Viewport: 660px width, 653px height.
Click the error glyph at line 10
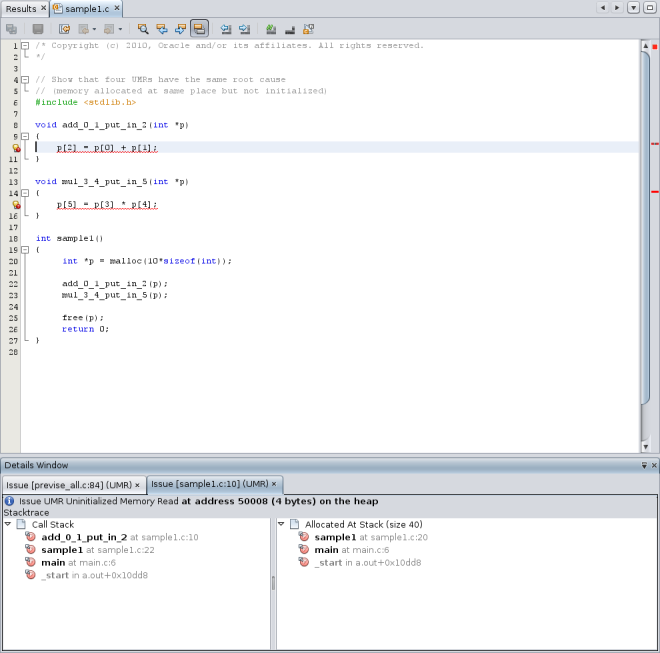(x=16, y=148)
